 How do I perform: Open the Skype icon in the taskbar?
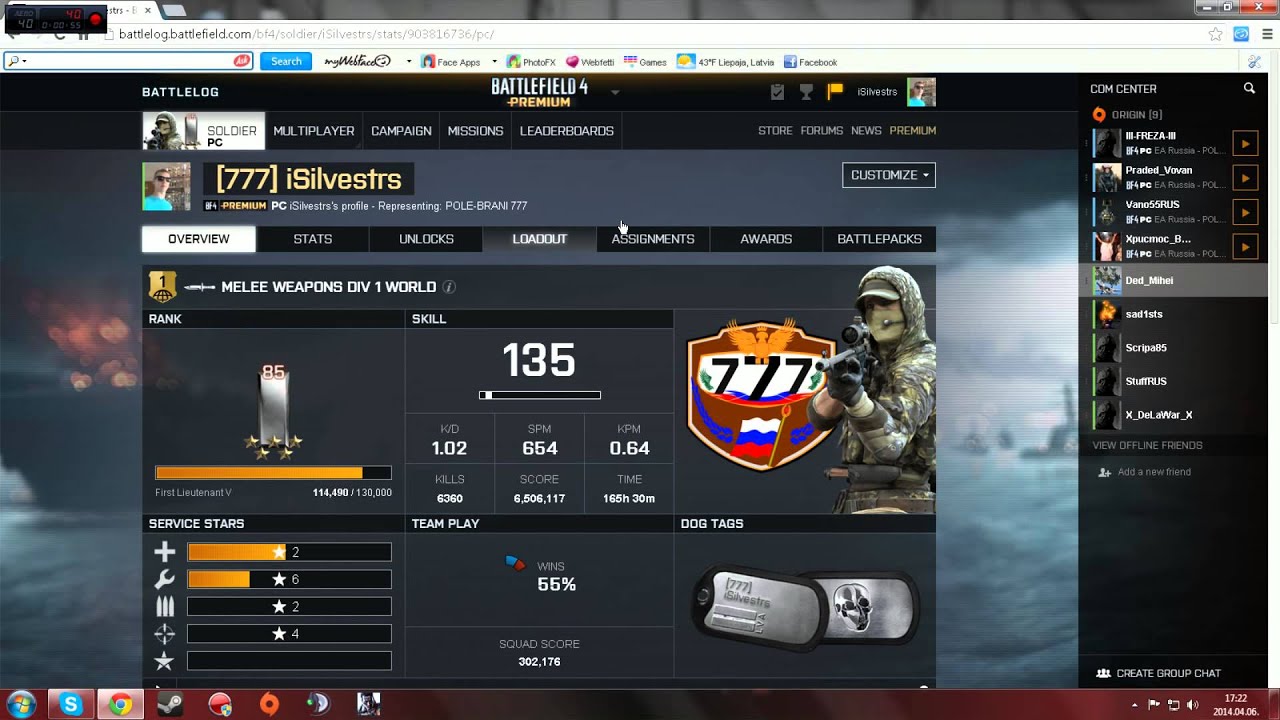click(70, 705)
